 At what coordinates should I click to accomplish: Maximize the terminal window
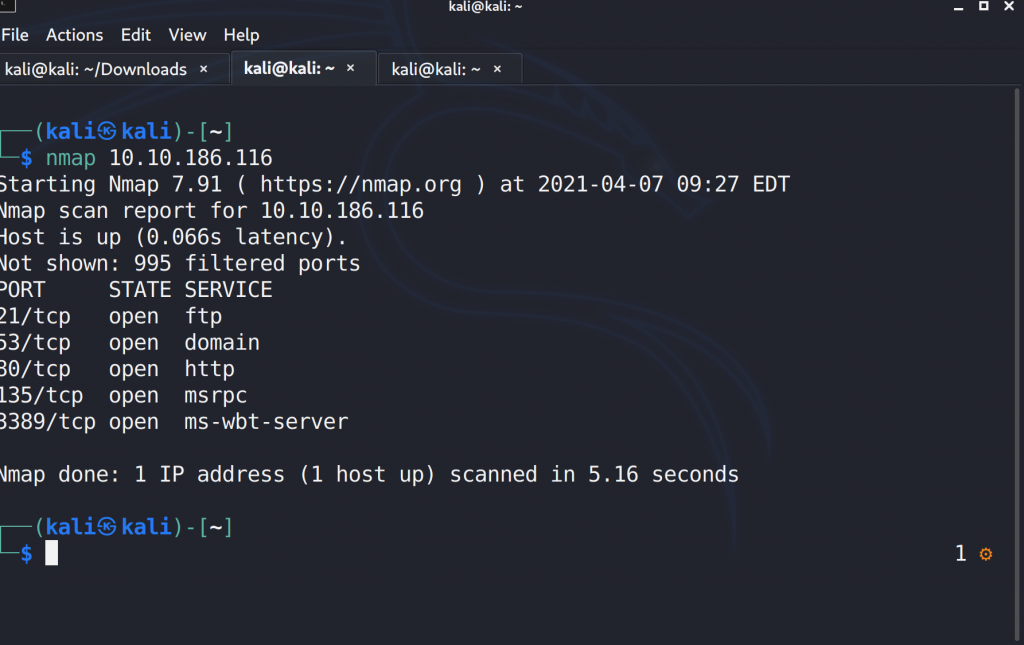click(984, 7)
